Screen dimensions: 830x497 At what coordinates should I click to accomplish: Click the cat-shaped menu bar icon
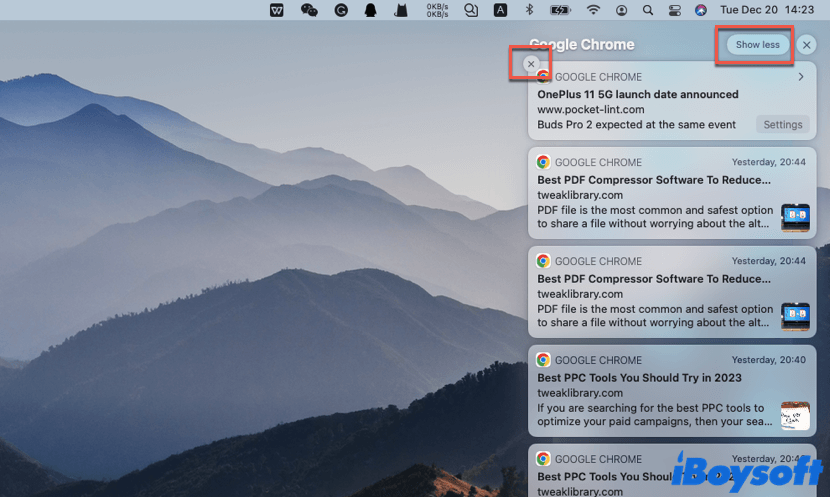tap(401, 10)
